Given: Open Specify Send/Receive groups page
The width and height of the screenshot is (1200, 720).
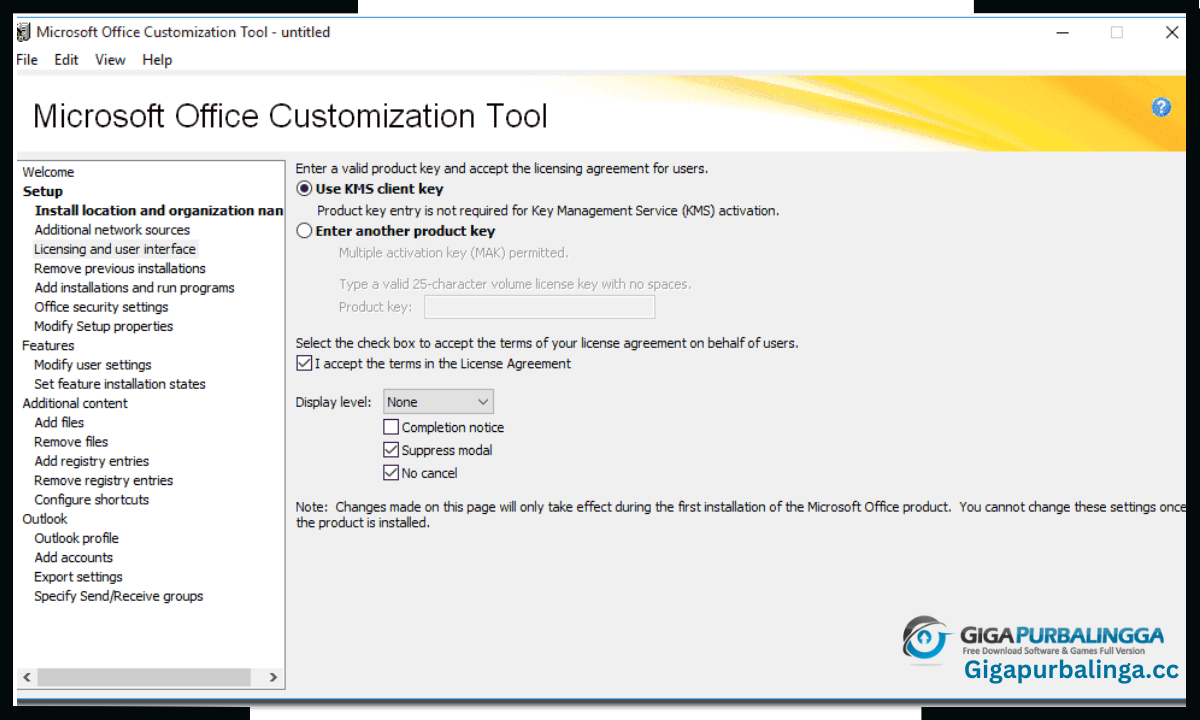Looking at the screenshot, I should tap(118, 596).
